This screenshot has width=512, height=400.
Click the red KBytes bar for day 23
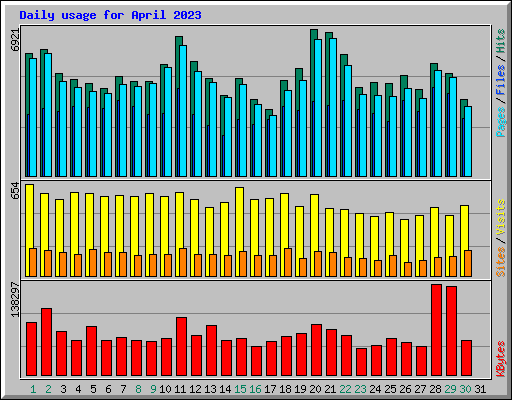pyautogui.click(x=361, y=362)
